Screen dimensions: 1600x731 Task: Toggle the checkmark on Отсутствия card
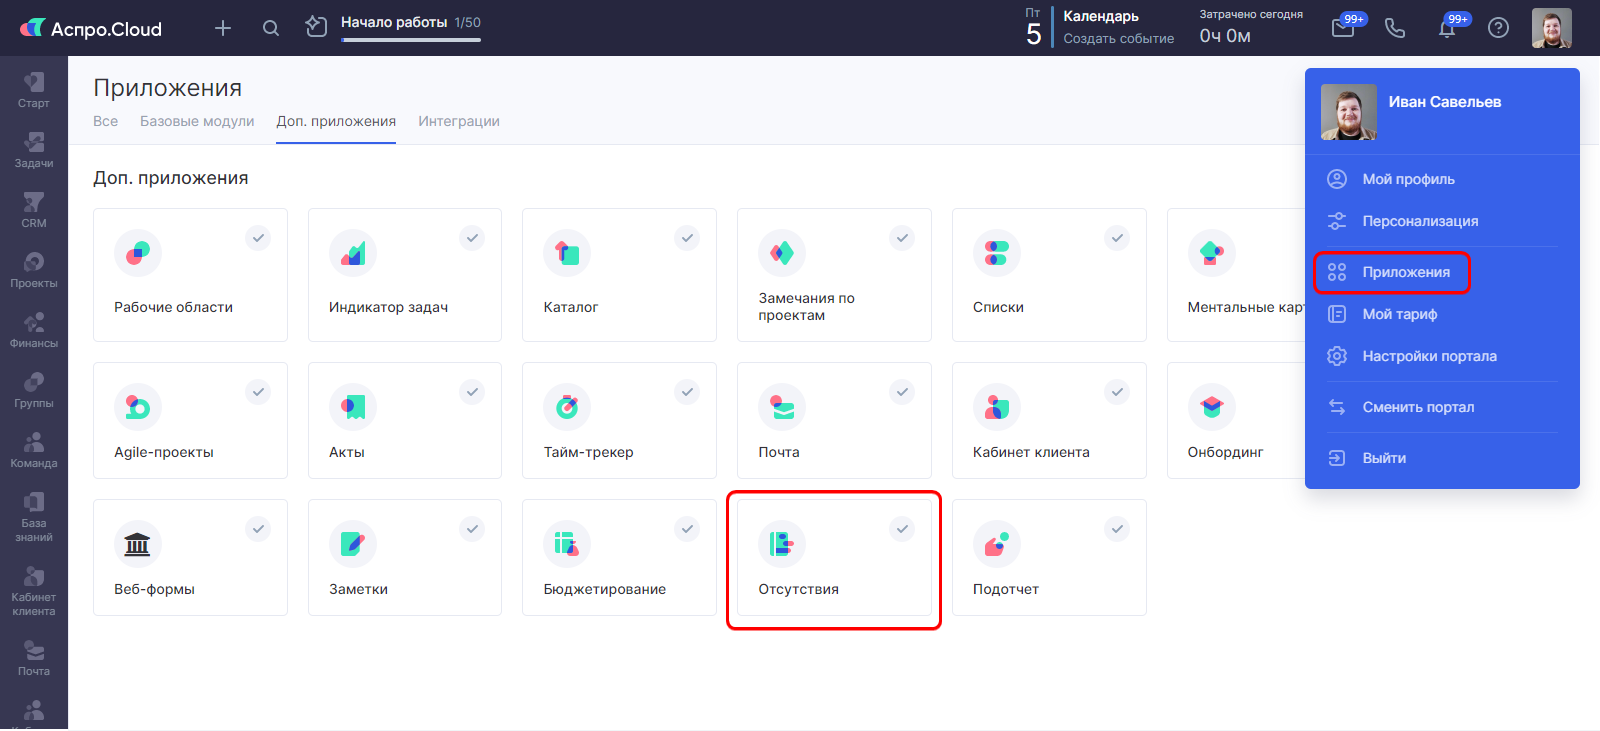pos(902,529)
